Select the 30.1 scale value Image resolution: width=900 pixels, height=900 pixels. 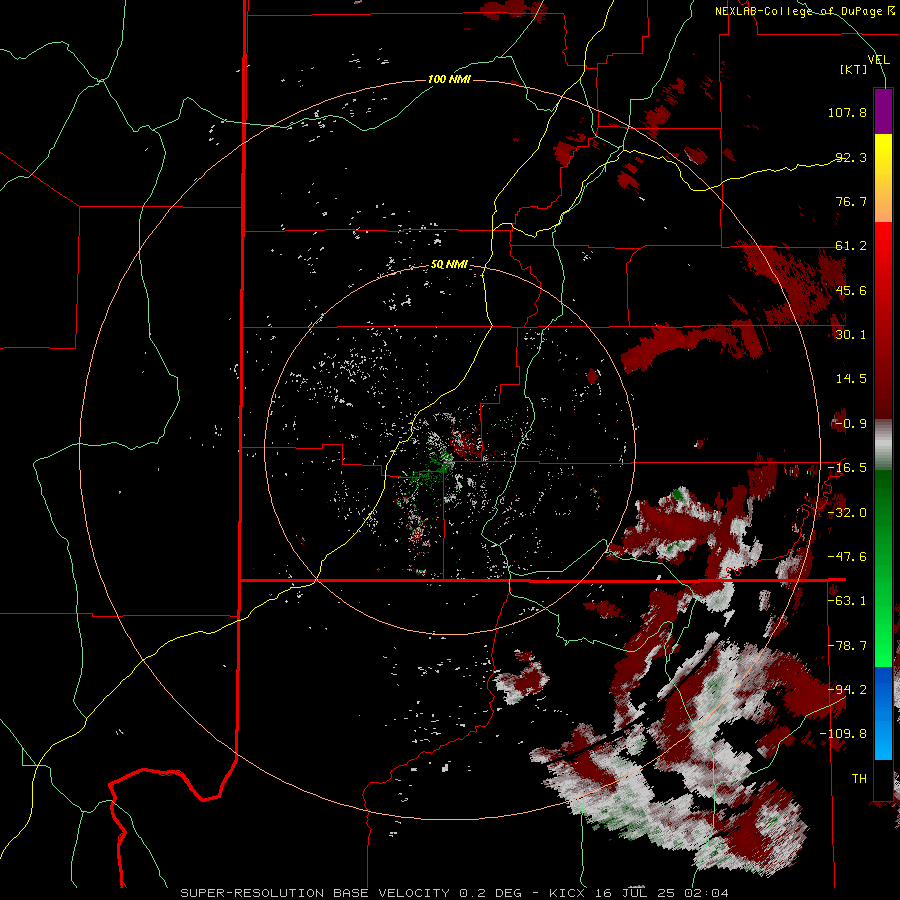click(851, 335)
